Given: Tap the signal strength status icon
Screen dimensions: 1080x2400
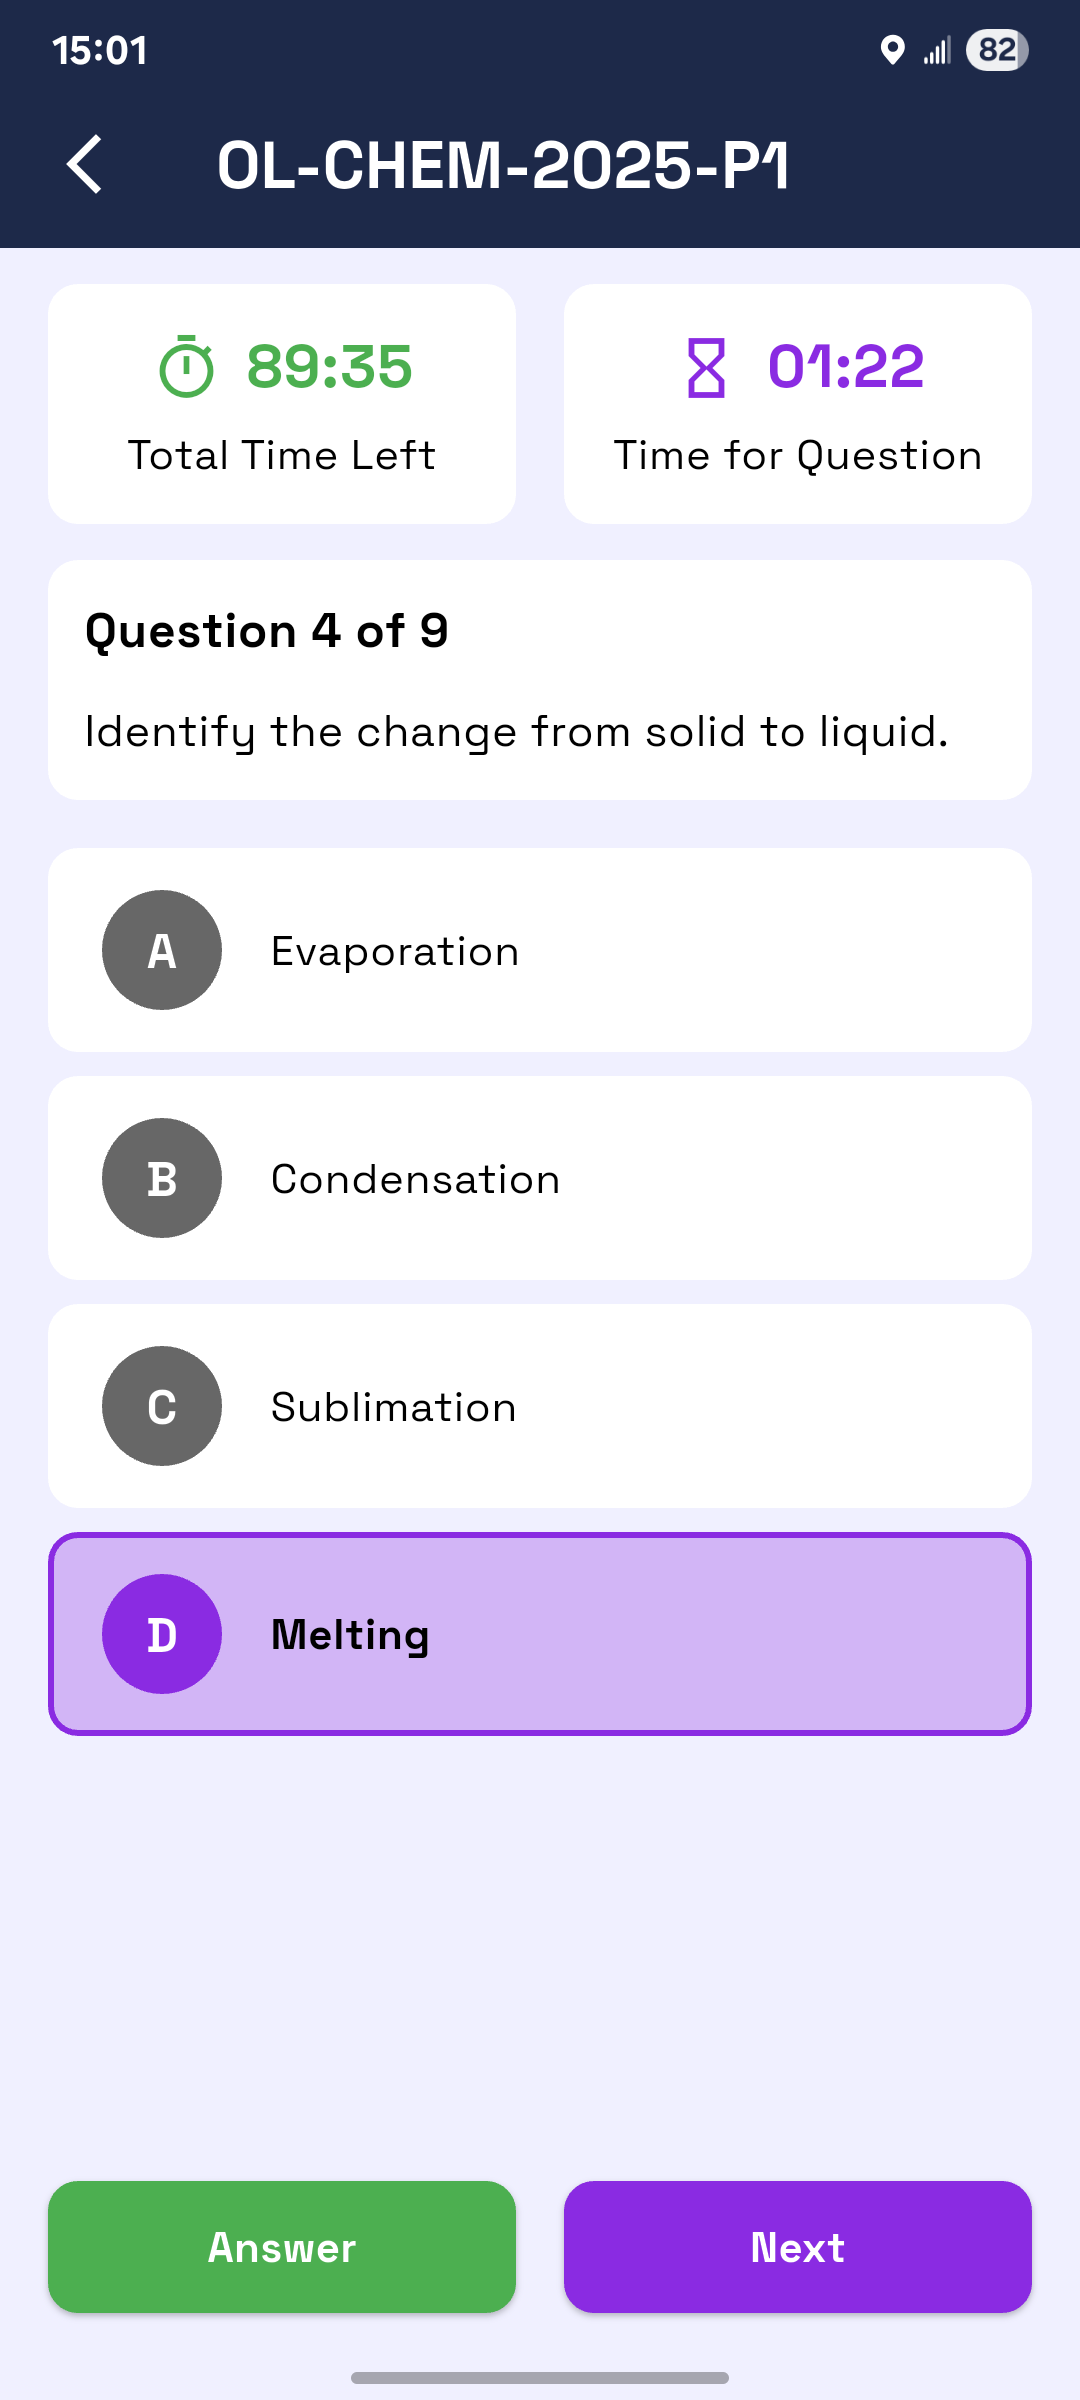Looking at the screenshot, I should (937, 50).
